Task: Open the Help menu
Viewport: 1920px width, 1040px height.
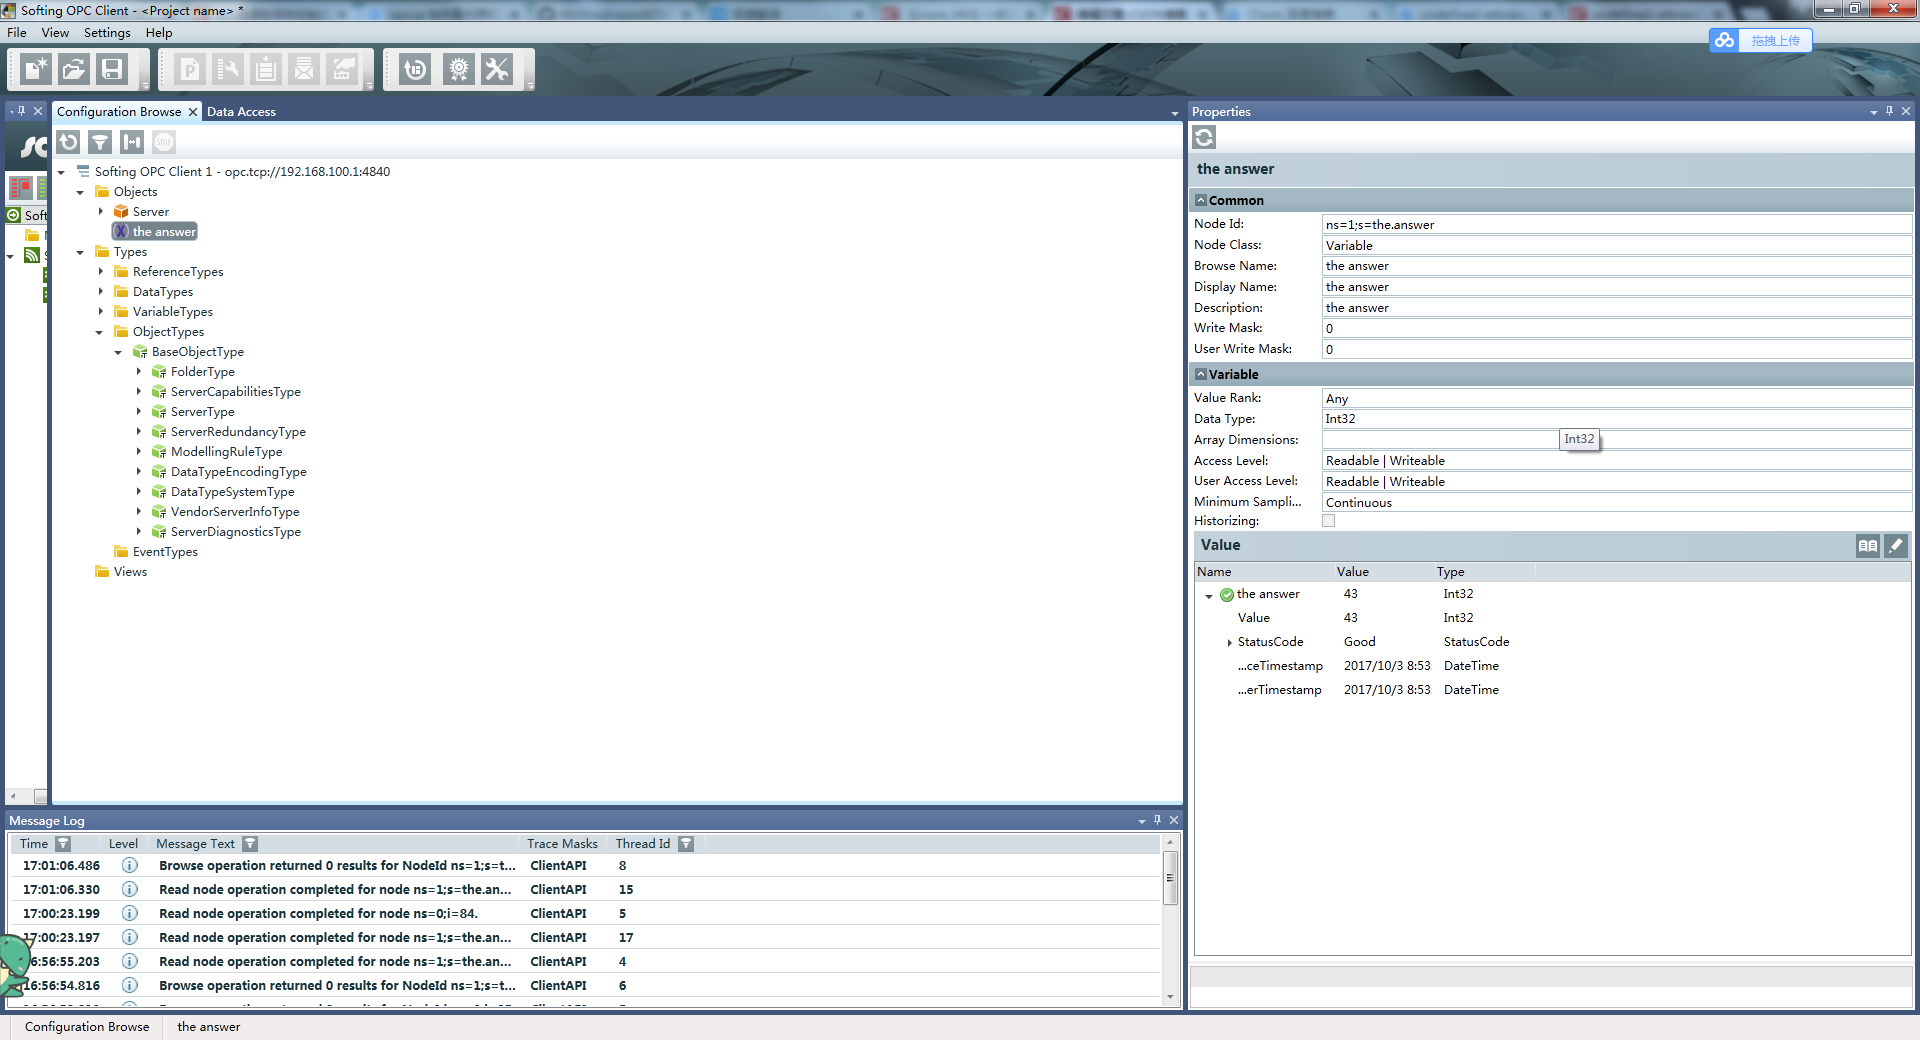Action: pyautogui.click(x=159, y=32)
